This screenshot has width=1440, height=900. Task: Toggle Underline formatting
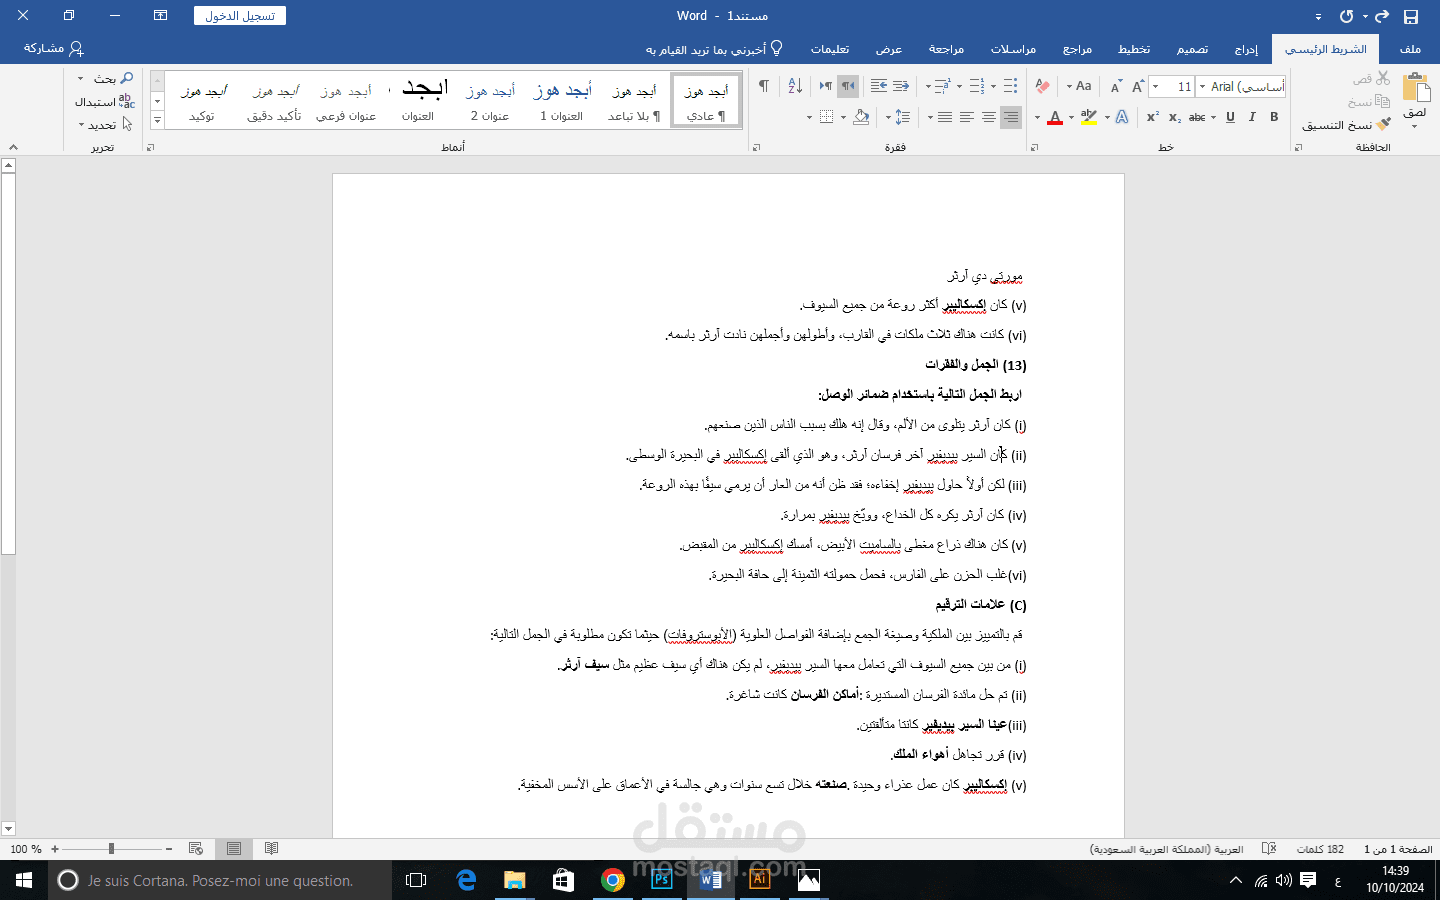(x=1230, y=117)
